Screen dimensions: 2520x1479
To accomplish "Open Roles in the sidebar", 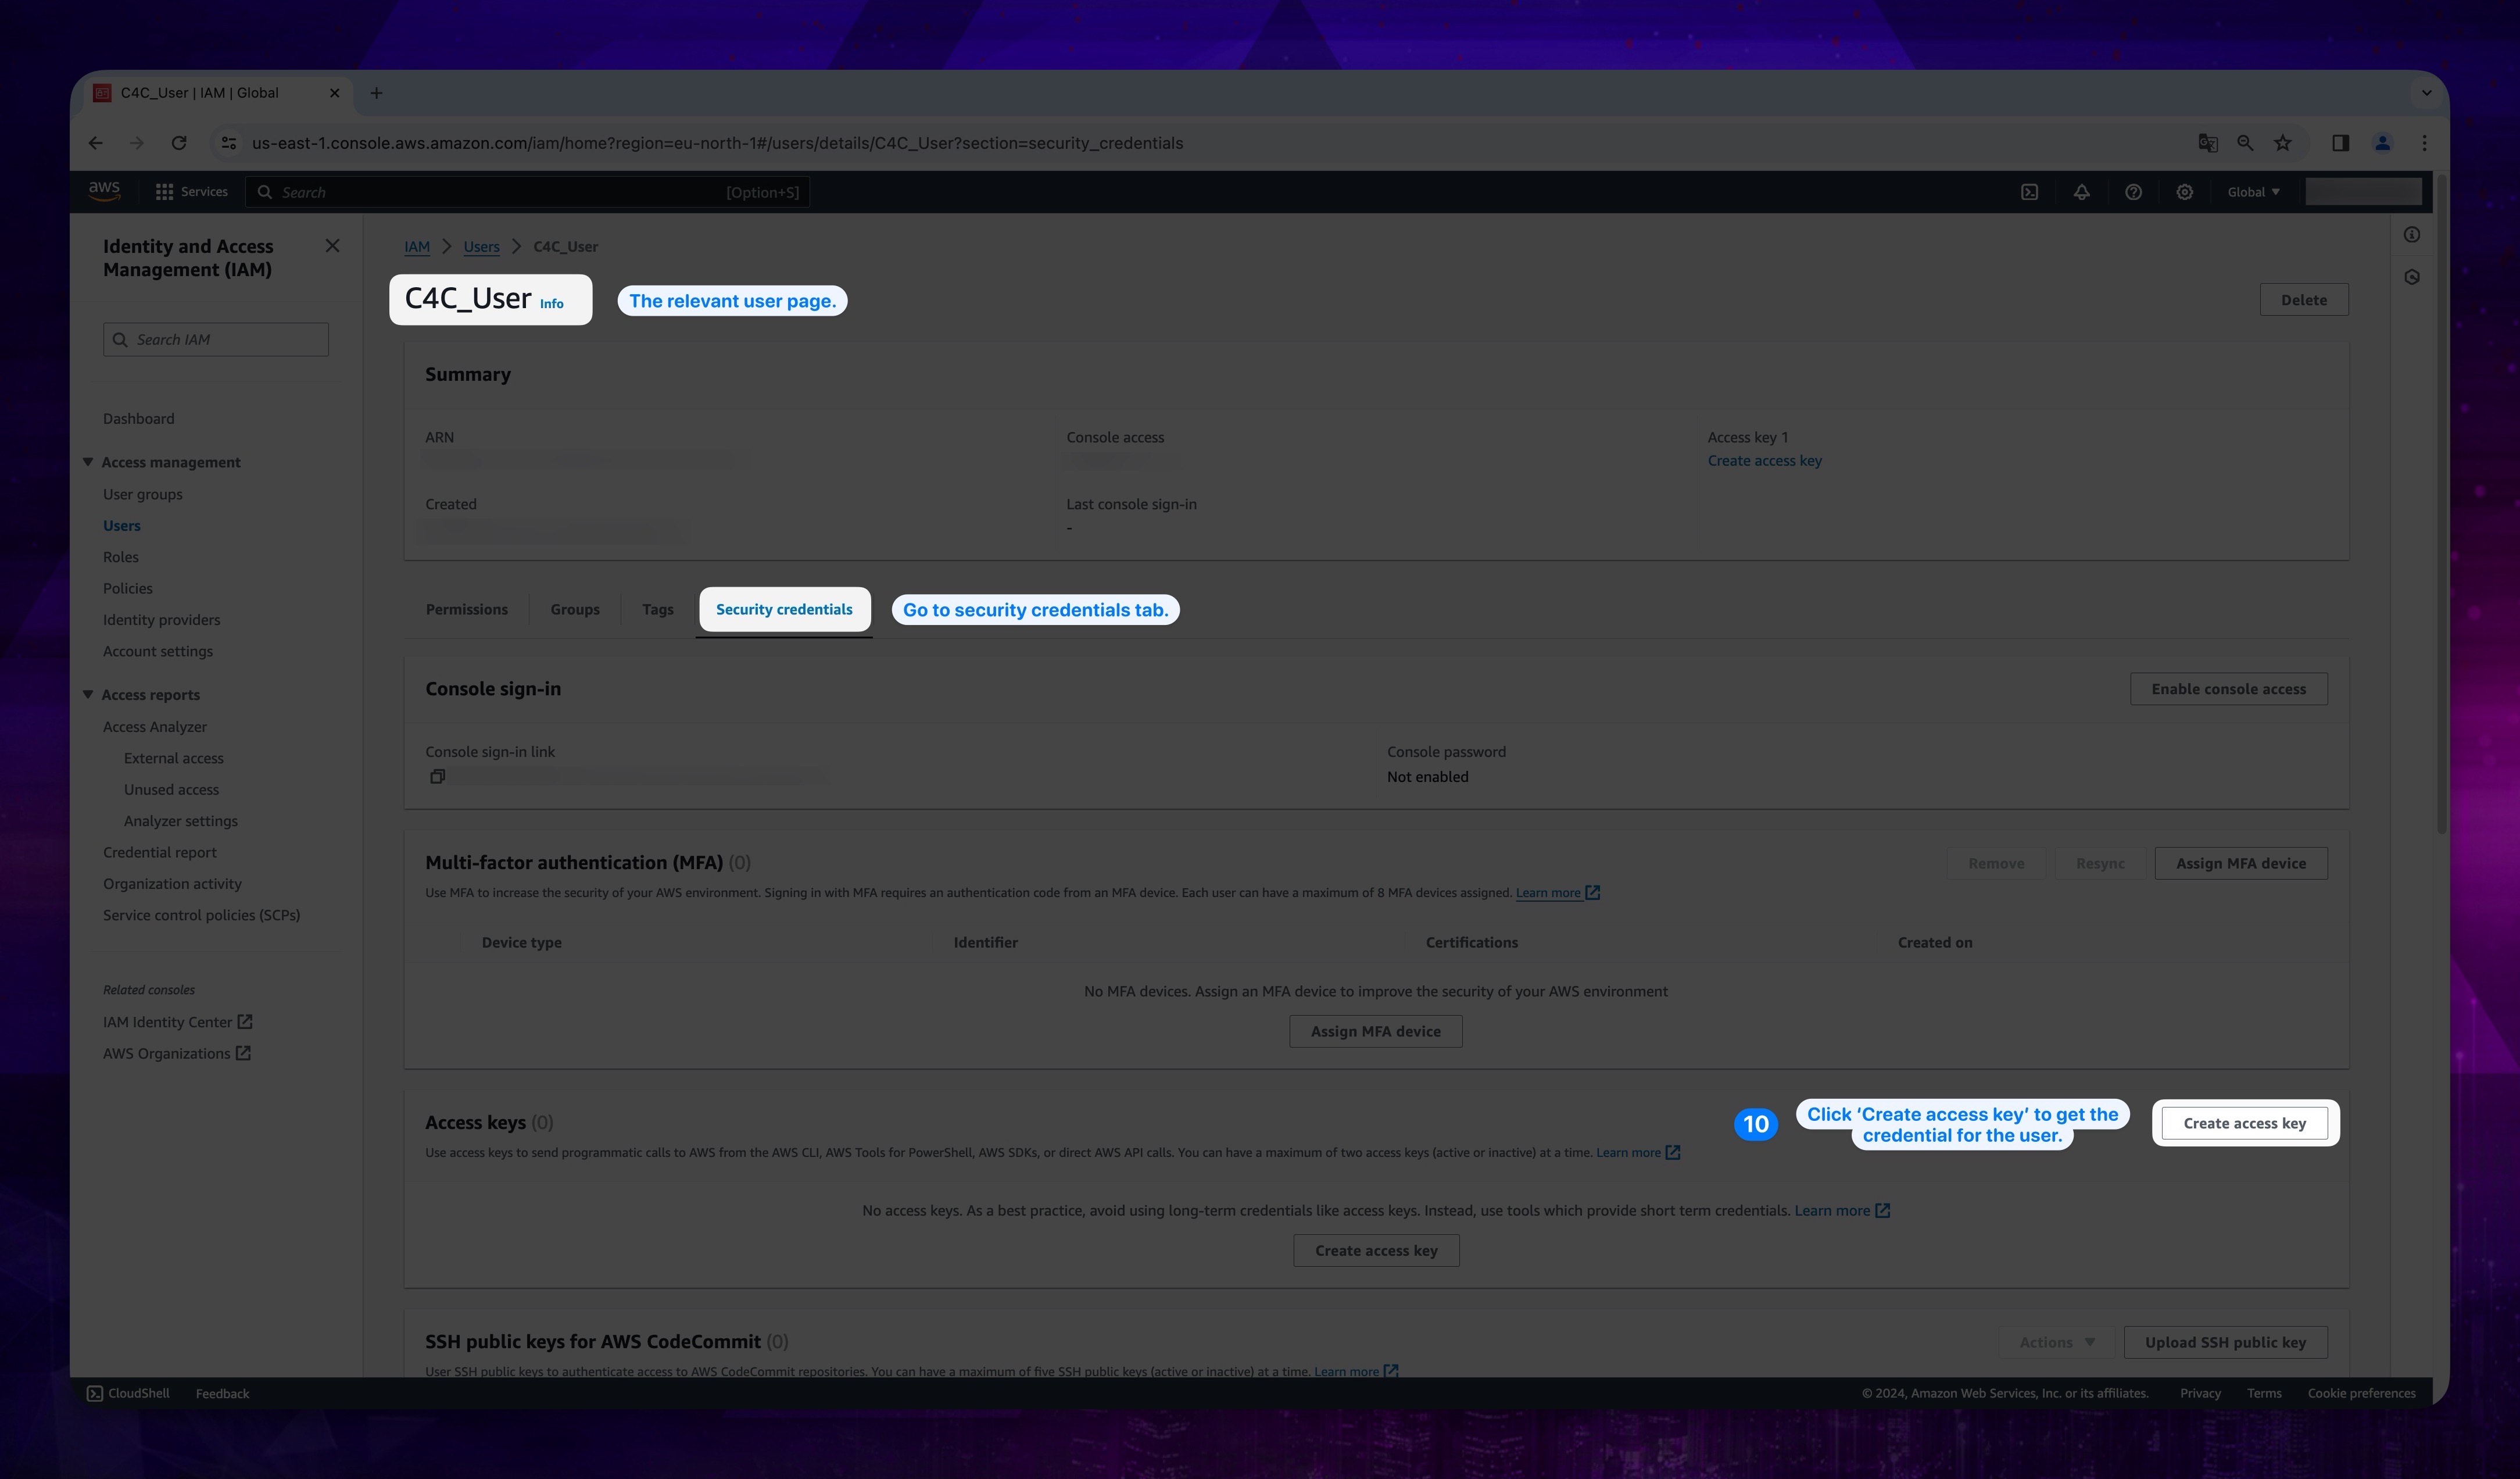I will click(x=121, y=557).
